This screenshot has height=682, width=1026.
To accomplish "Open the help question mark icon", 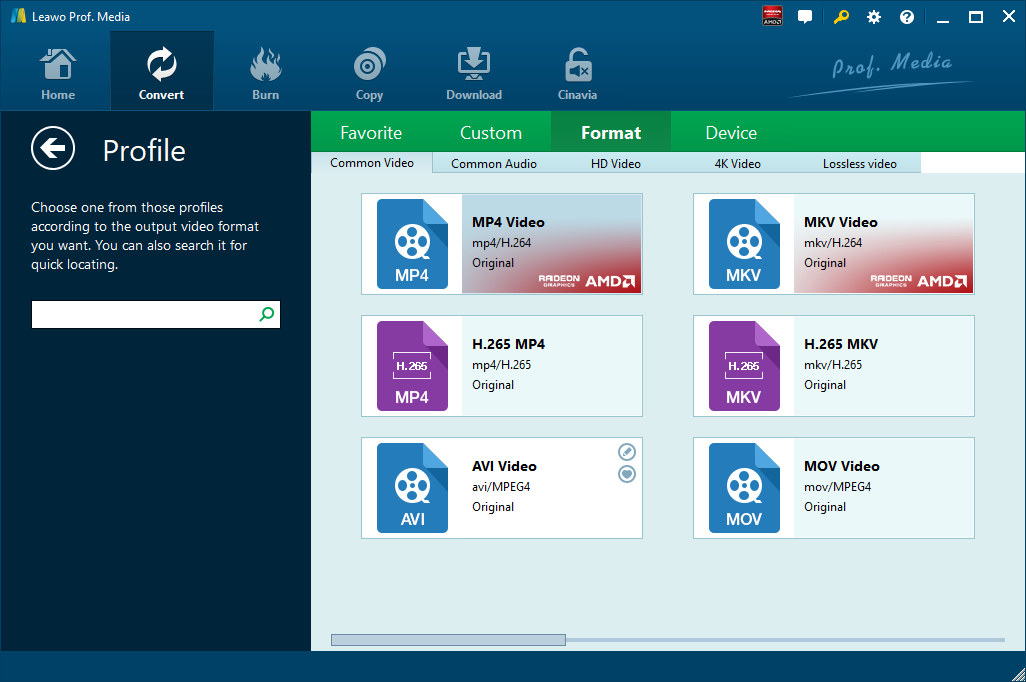I will 907,17.
